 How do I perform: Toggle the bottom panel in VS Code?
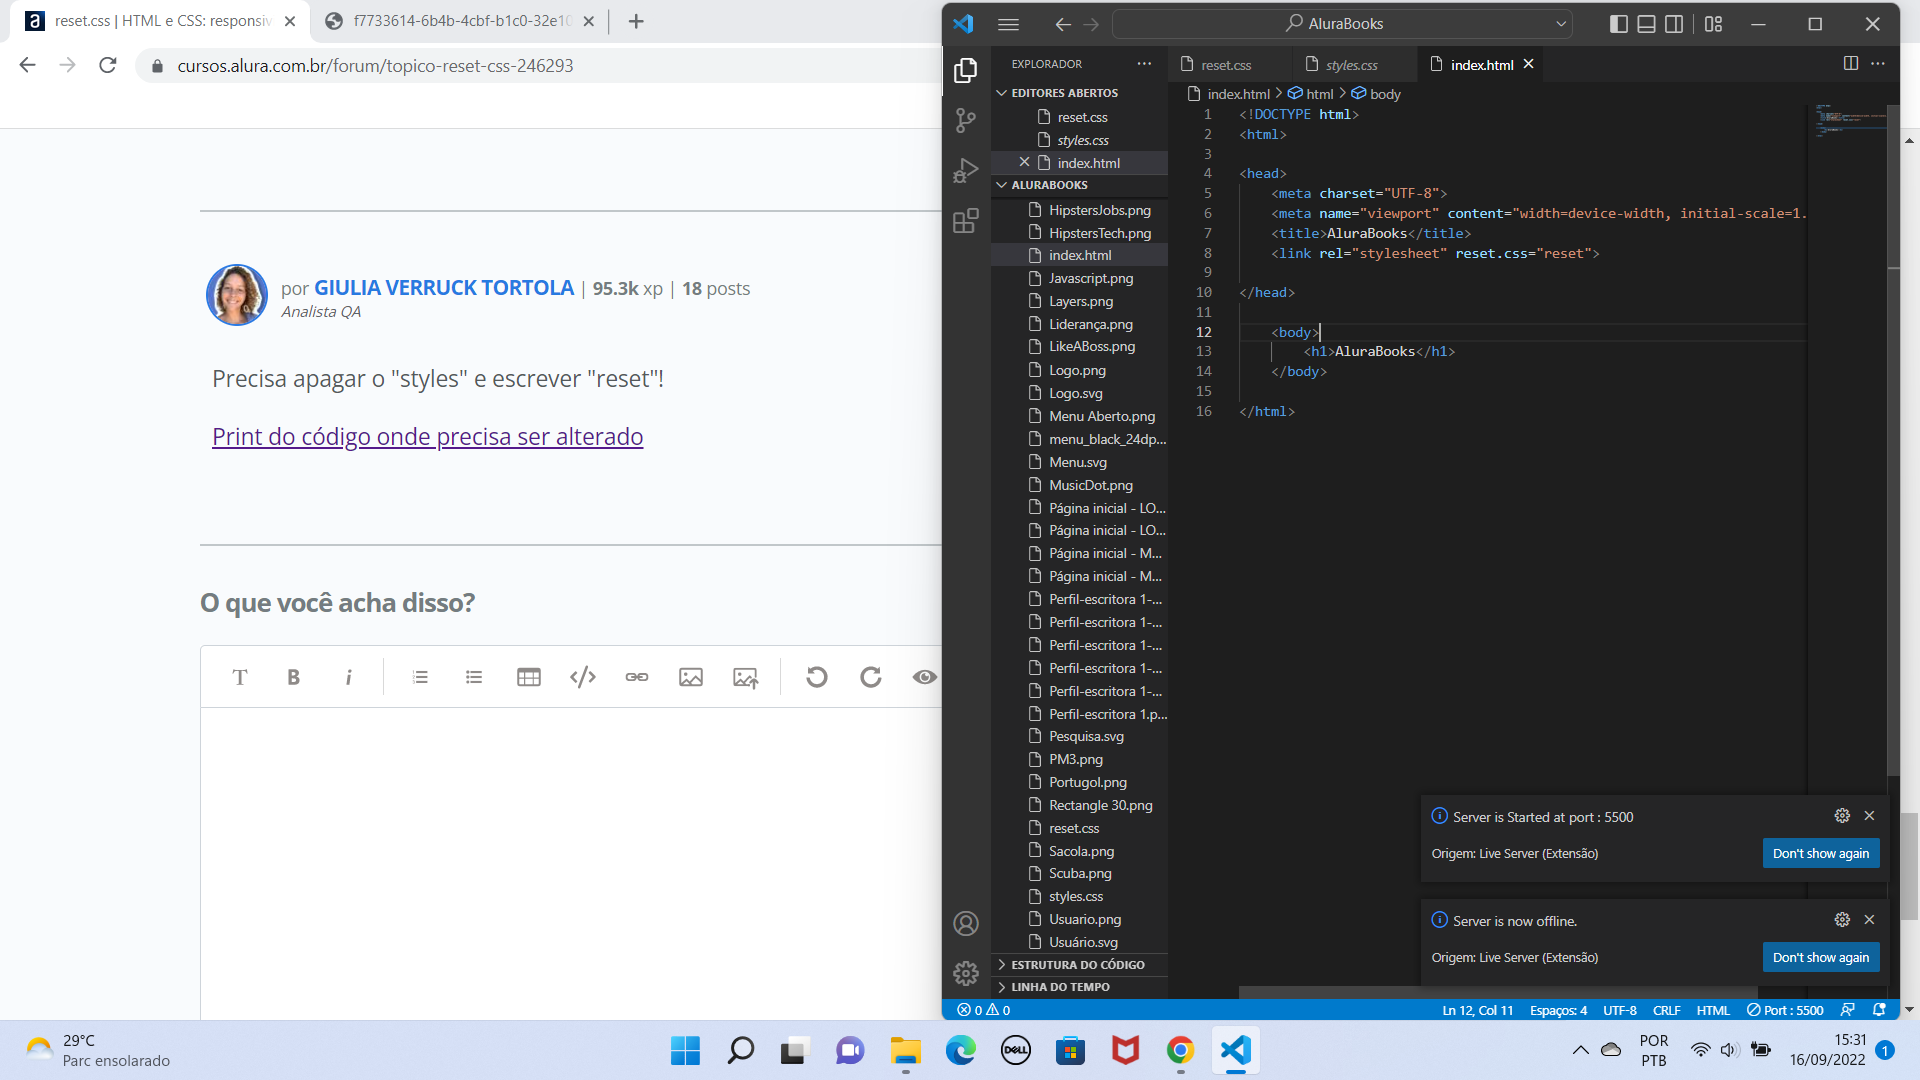(1646, 24)
